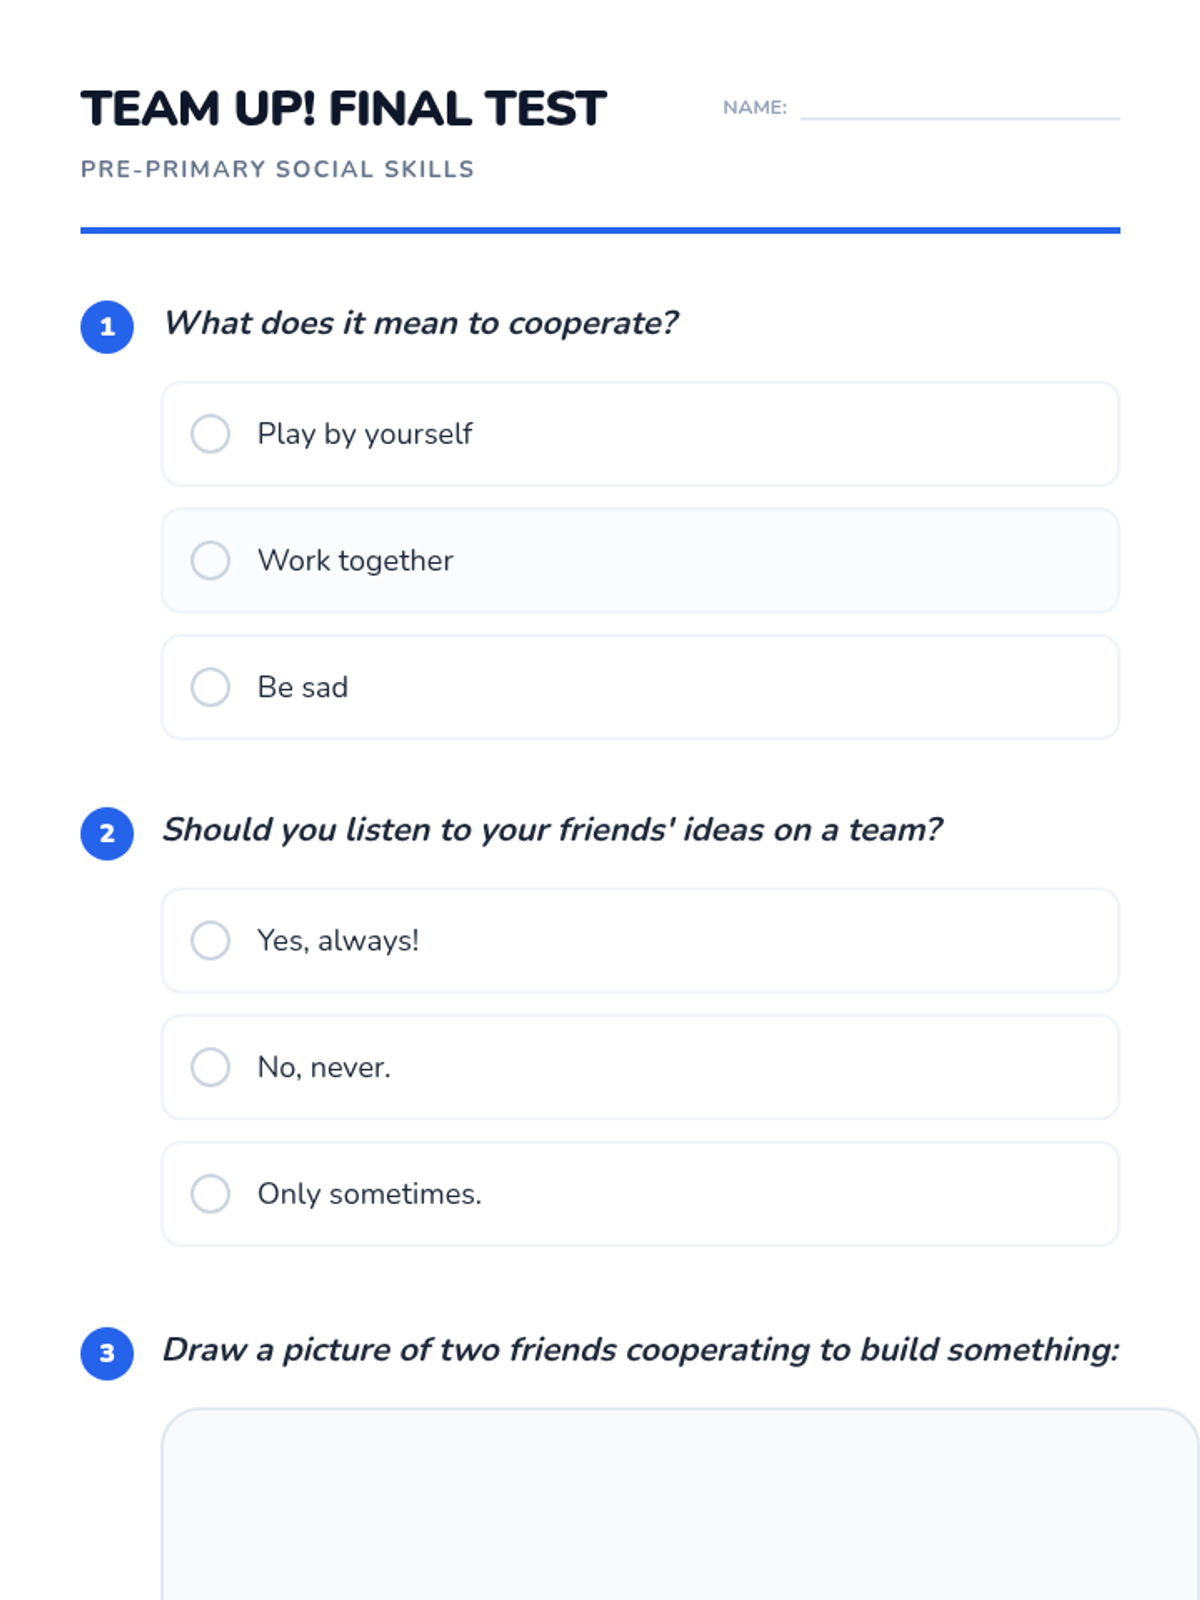The image size is (1200, 1600).
Task: Click the blue divider line under header
Action: 600,230
